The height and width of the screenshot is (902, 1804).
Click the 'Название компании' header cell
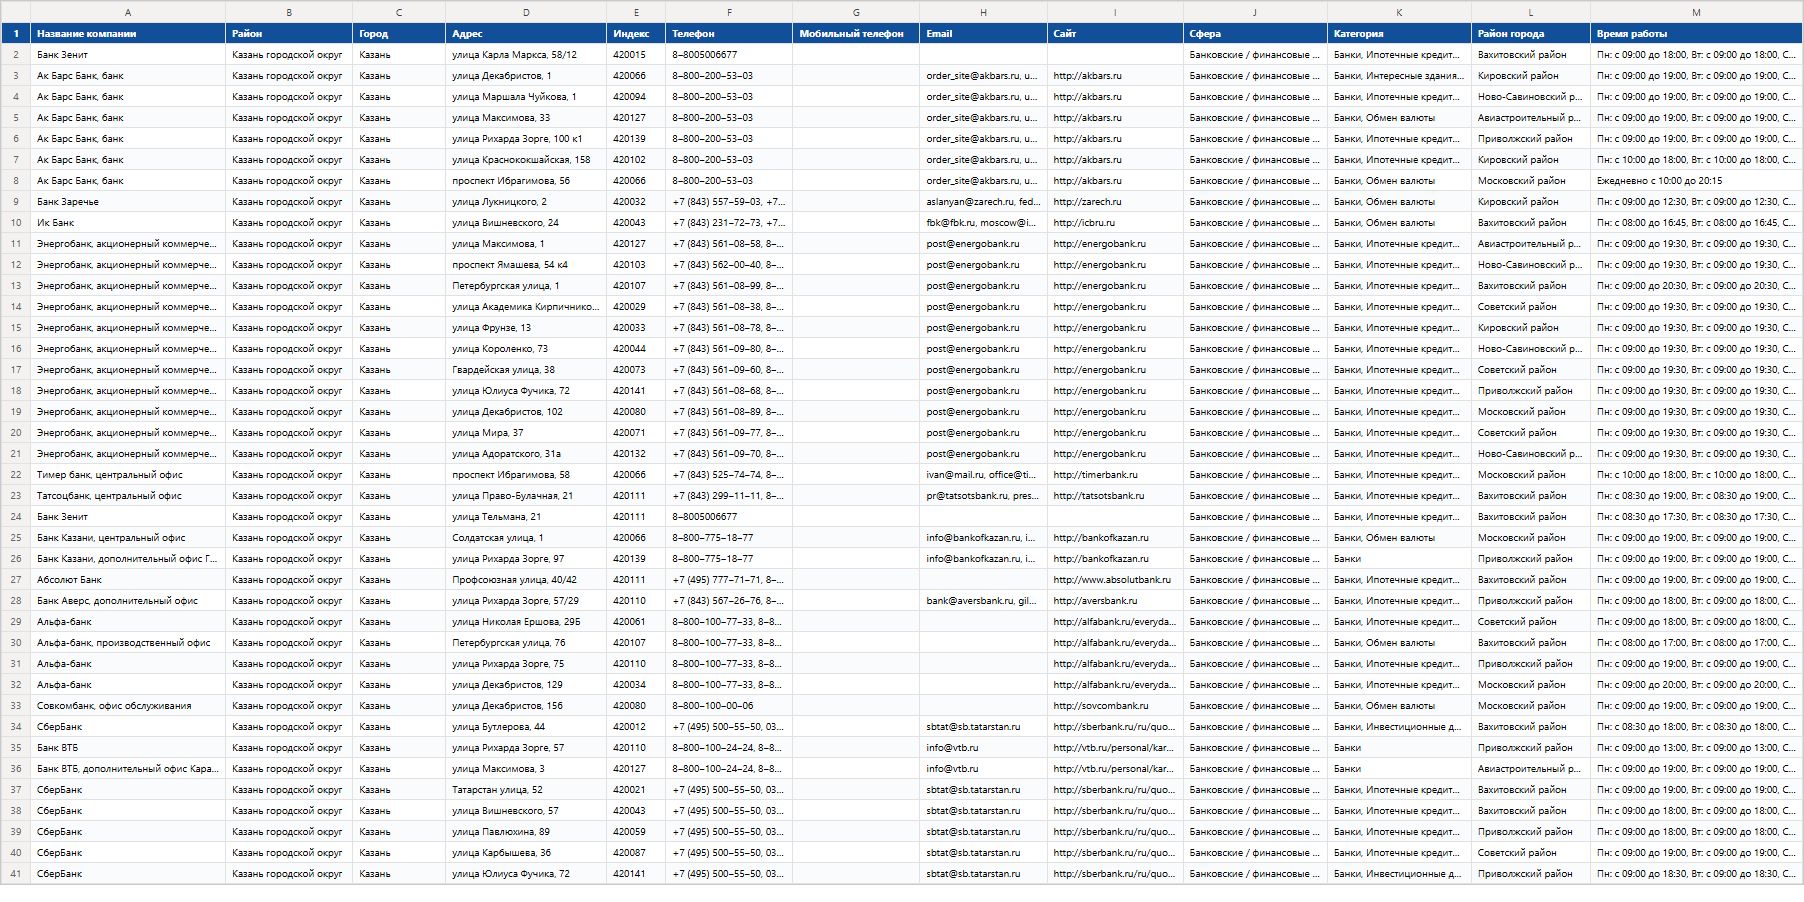tap(128, 33)
